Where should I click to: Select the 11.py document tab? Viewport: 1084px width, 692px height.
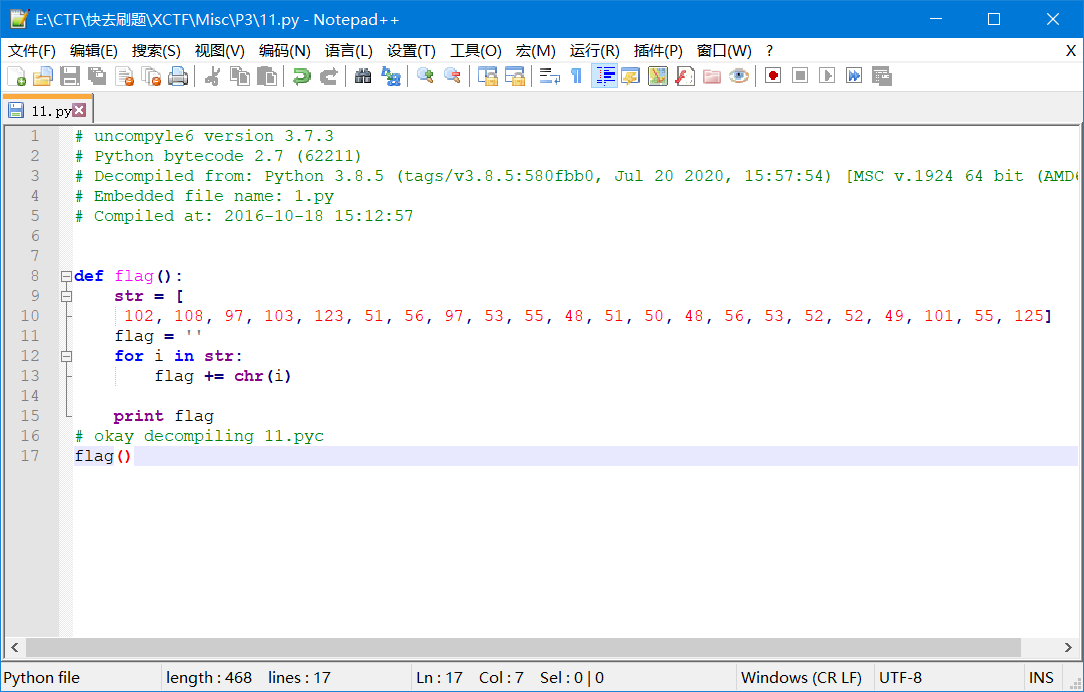click(47, 110)
